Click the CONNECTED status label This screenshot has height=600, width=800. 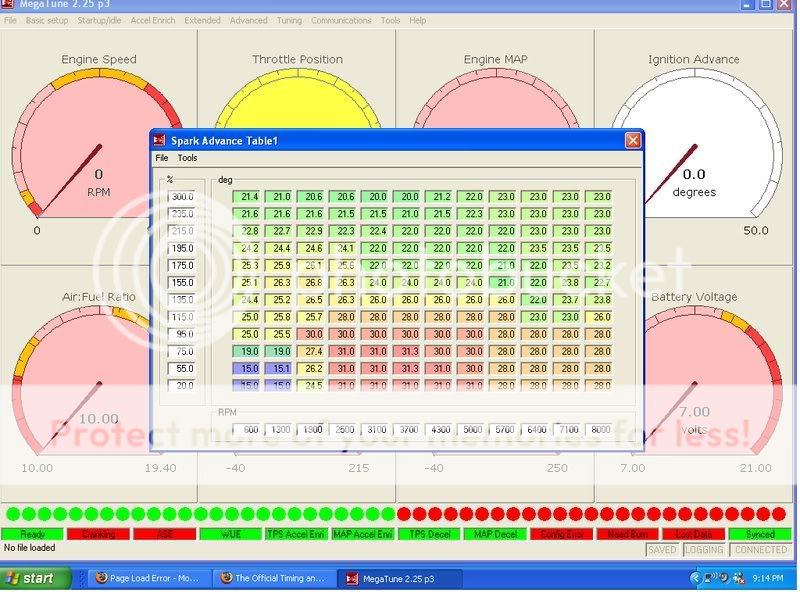pyautogui.click(x=761, y=548)
